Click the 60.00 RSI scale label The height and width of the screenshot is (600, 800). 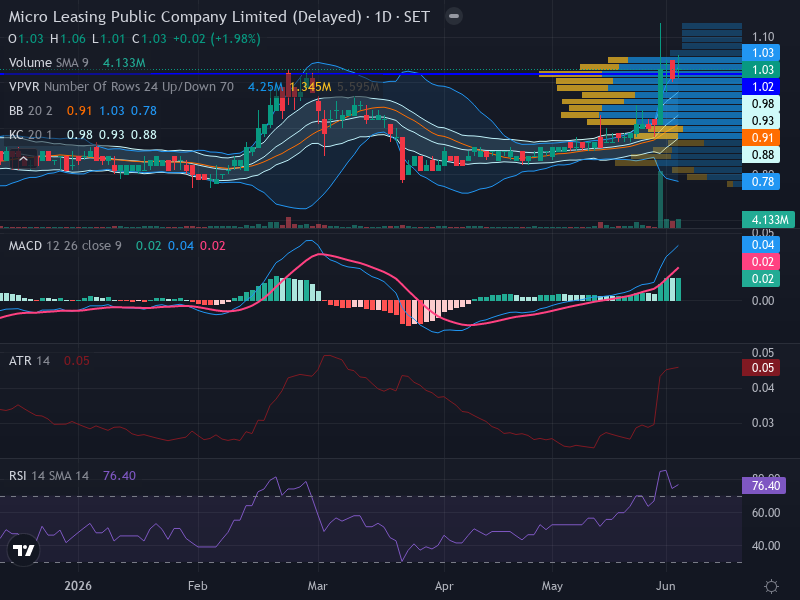pos(766,513)
